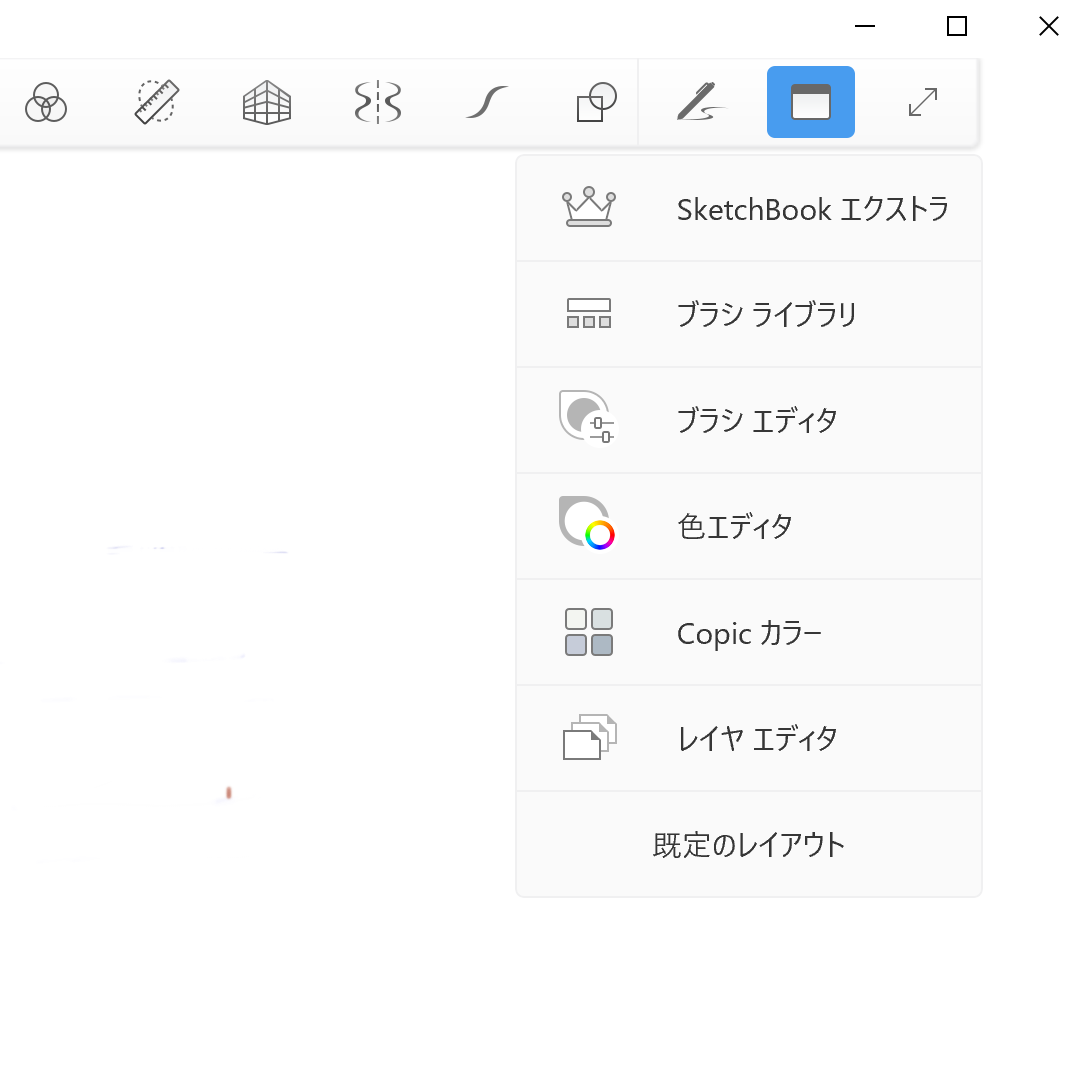Viewport: 1082px width, 1071px height.
Task: Open SketchBook エクストラ from the menu
Action: [749, 208]
